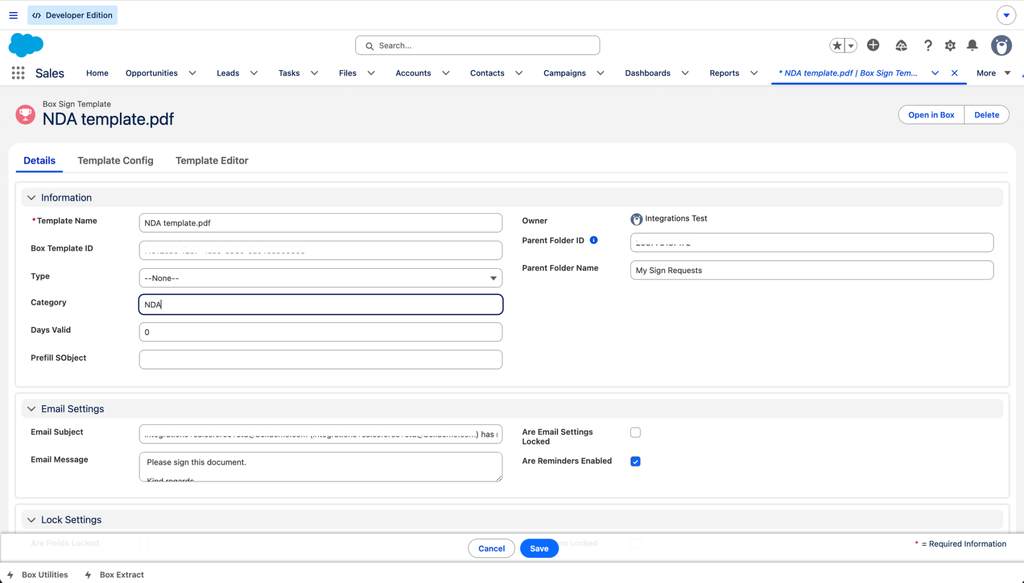Open the Salesforce Trailhead guidance icon
1024x583 pixels.
(x=901, y=45)
